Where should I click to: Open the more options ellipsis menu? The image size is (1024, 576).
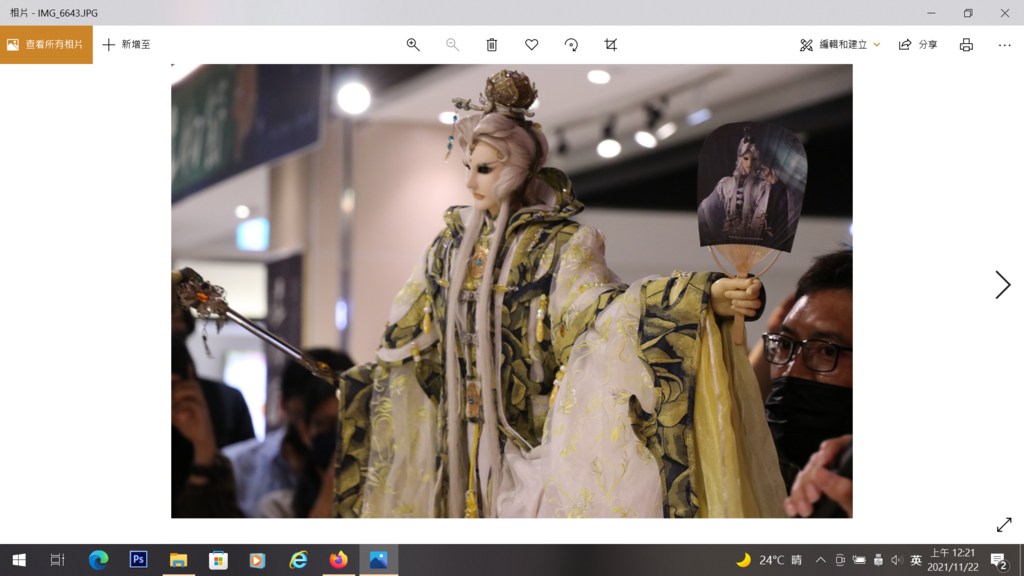point(1004,44)
